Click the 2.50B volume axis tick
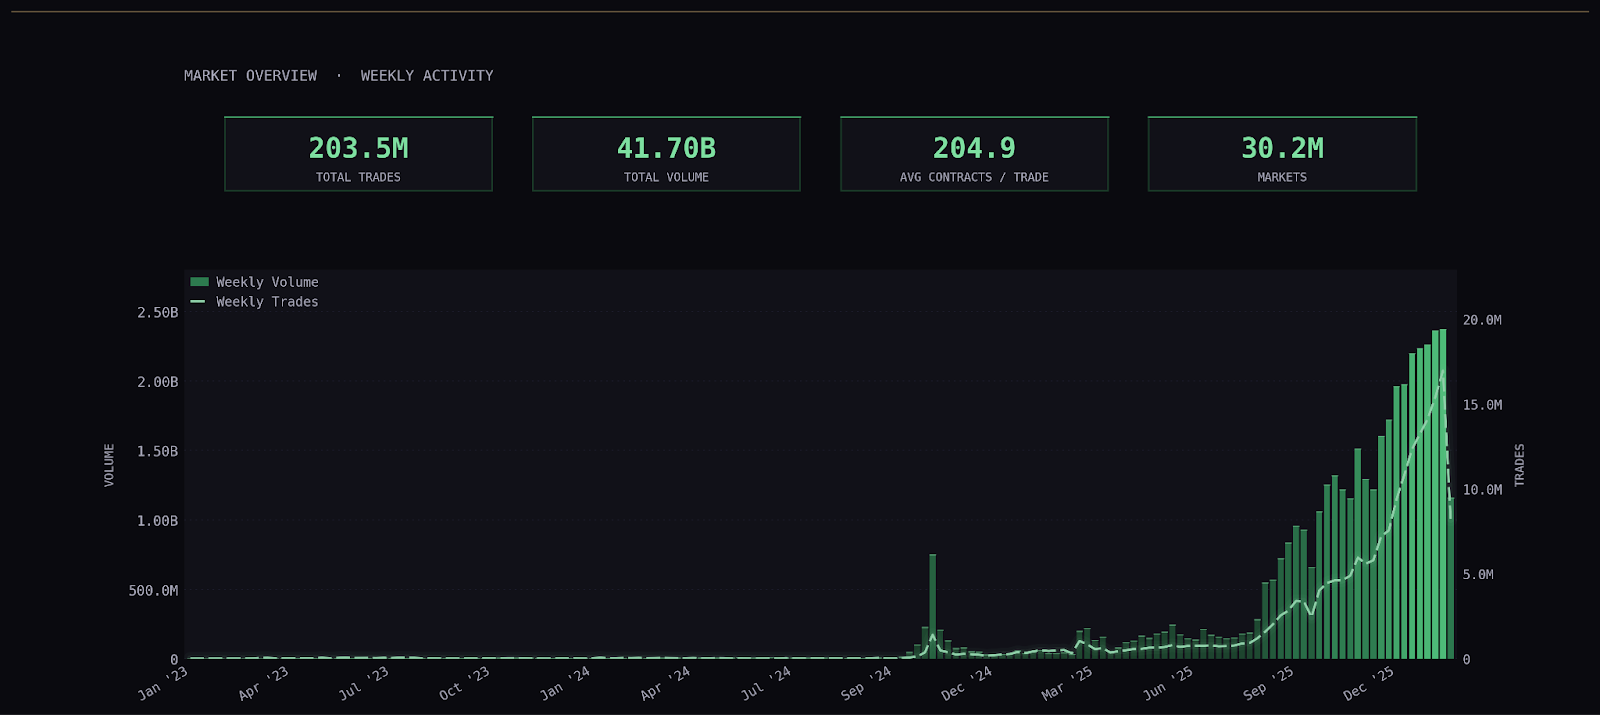 158,312
